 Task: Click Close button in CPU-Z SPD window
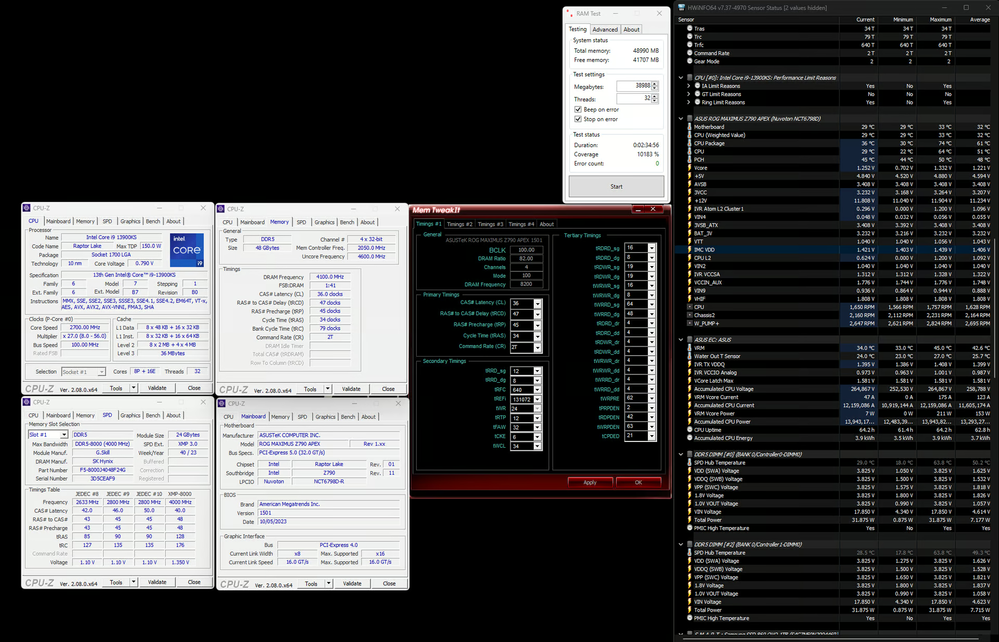click(x=194, y=582)
